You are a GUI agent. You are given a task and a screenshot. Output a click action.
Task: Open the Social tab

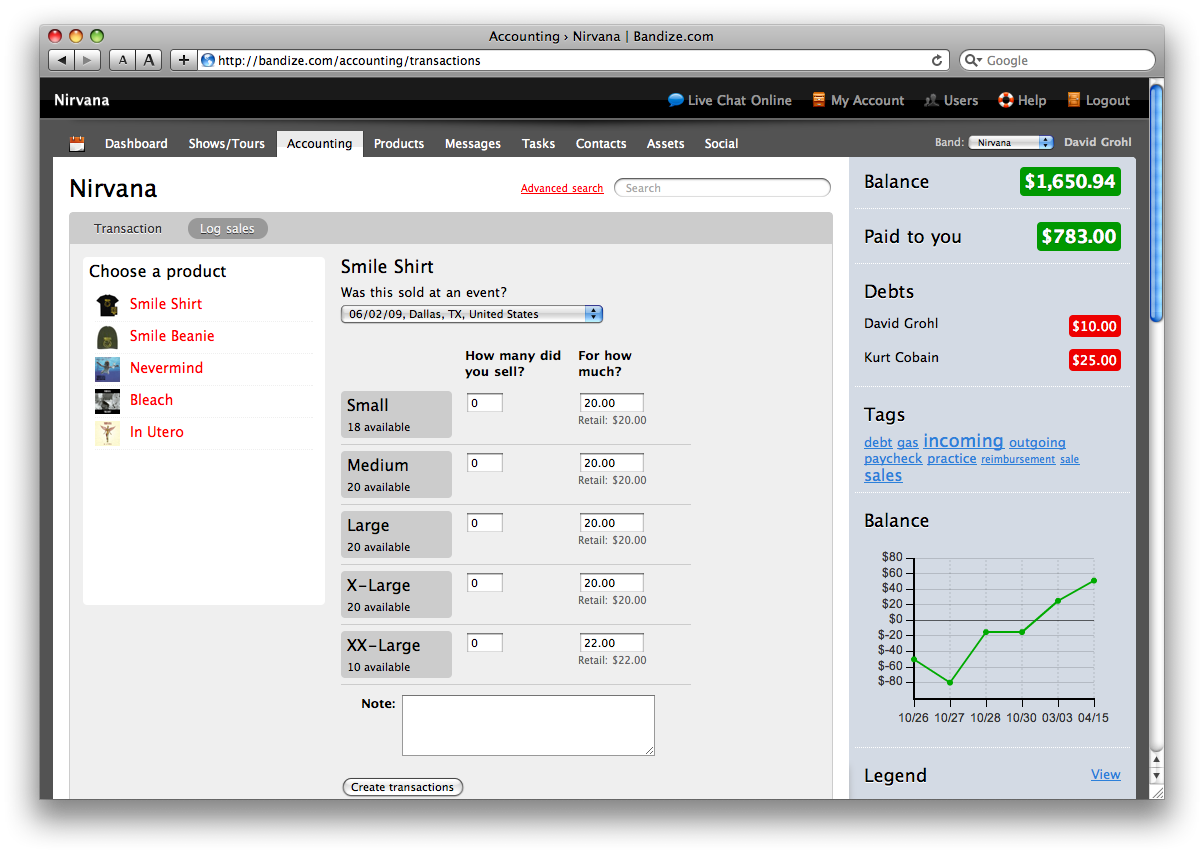[x=721, y=144]
